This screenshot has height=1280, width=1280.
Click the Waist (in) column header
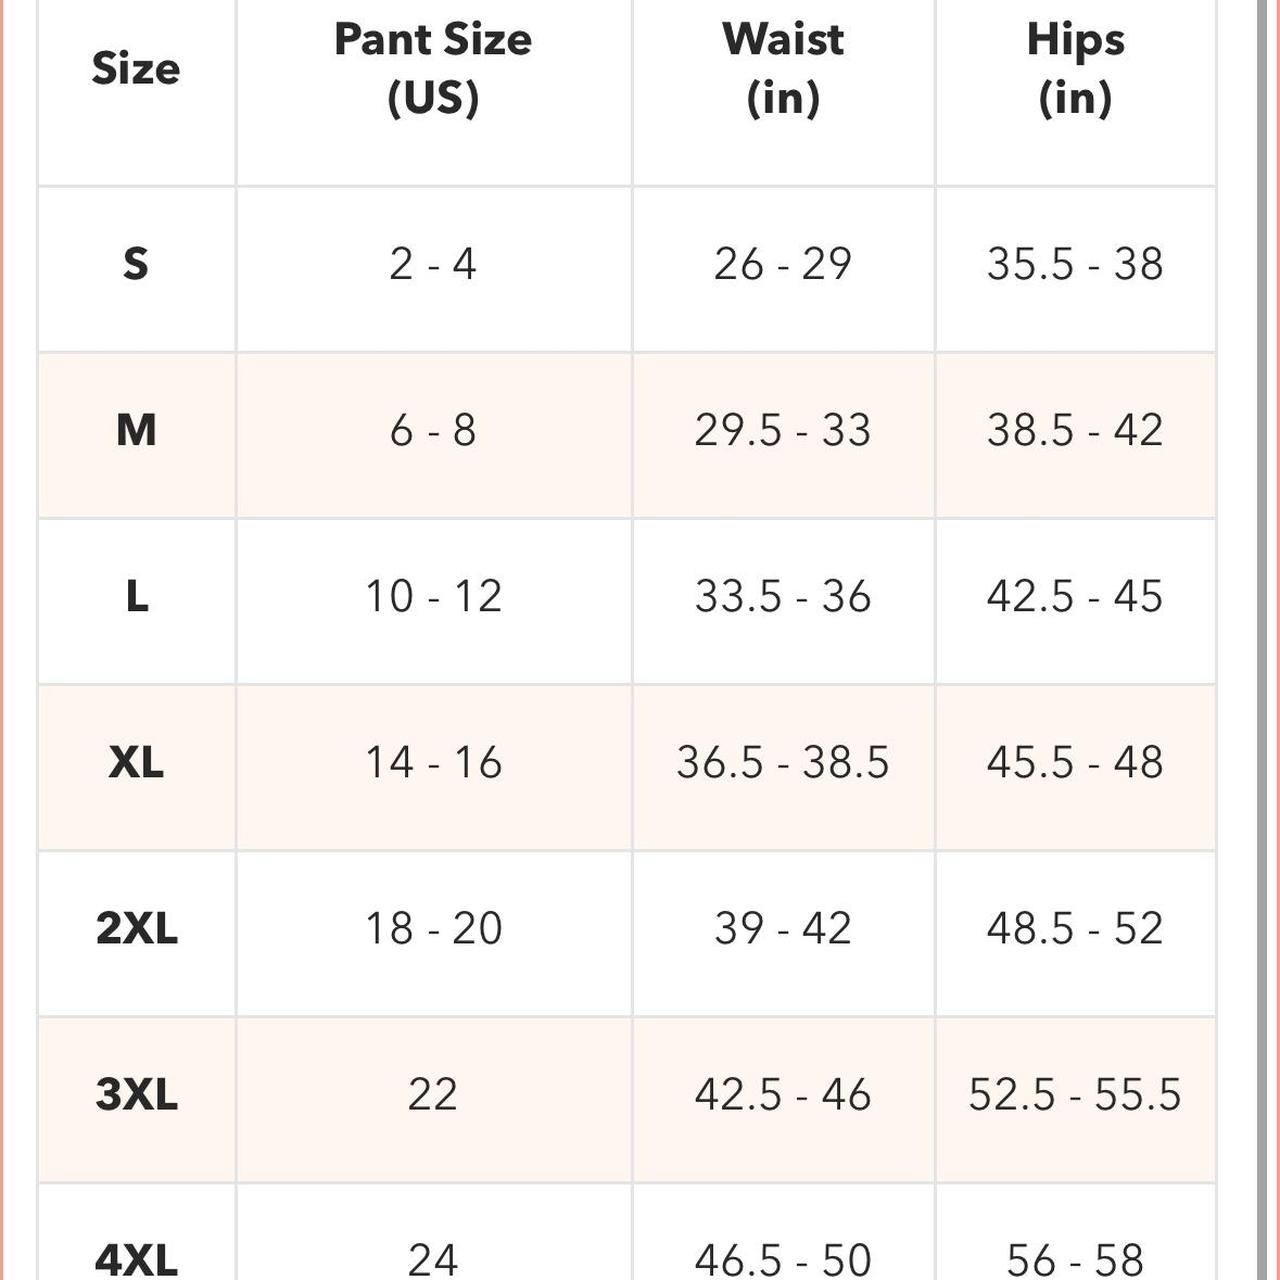pyautogui.click(x=783, y=68)
